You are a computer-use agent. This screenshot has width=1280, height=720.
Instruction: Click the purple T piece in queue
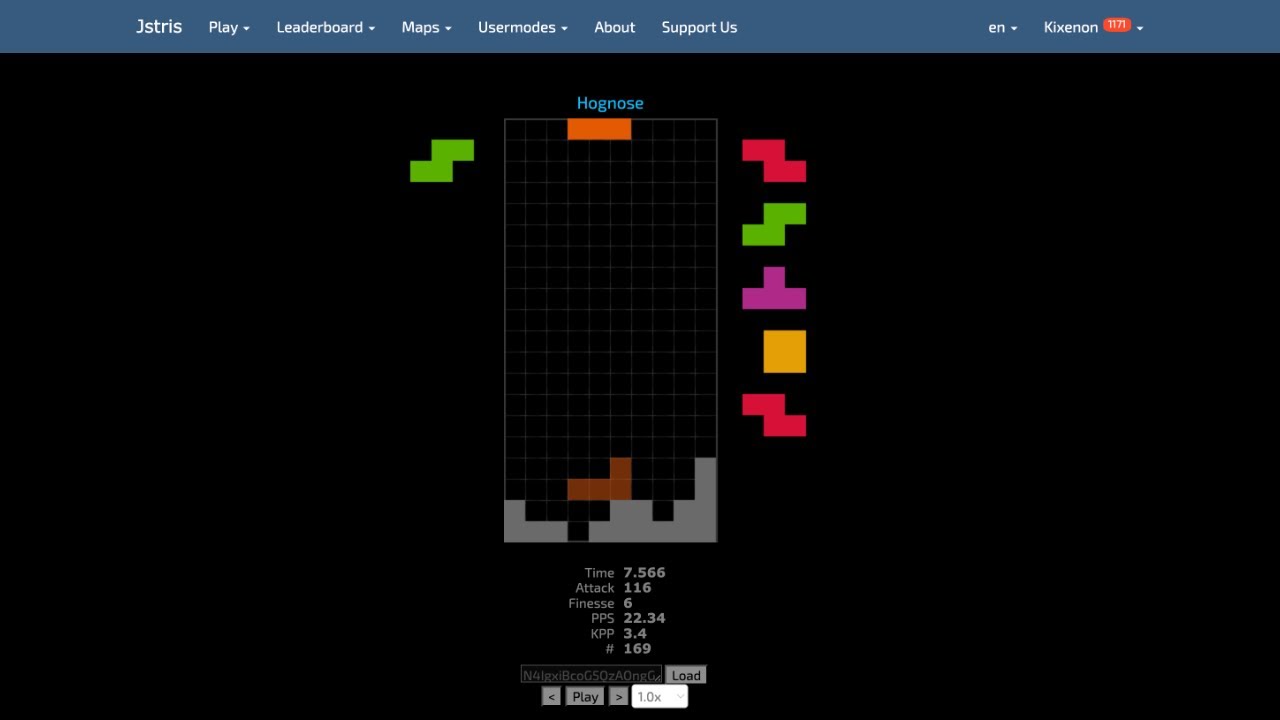tap(774, 288)
